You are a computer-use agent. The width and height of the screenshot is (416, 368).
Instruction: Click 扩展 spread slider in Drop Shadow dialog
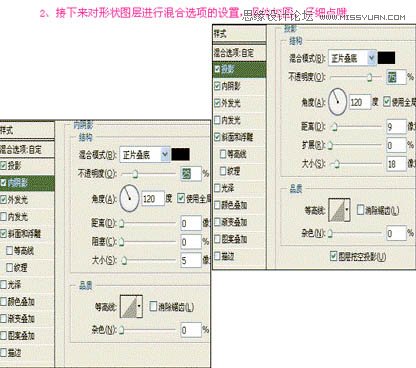pos(355,145)
